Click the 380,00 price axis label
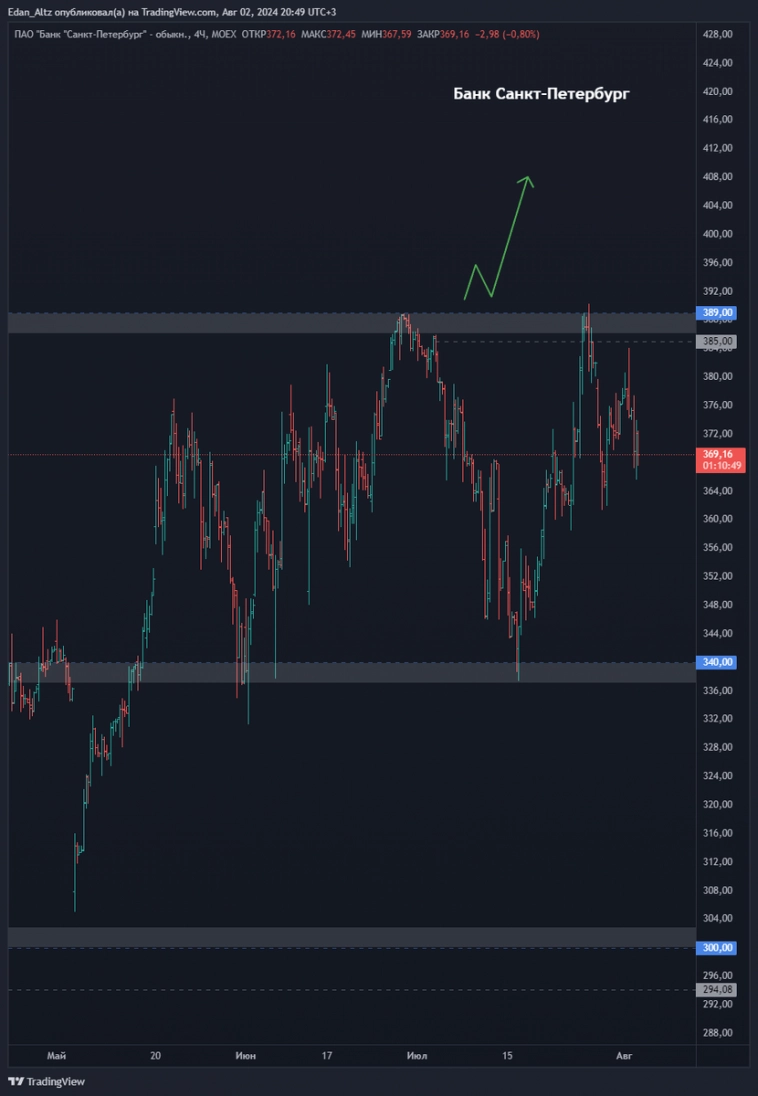Screen dimensions: 758x1096 [x=718, y=376]
